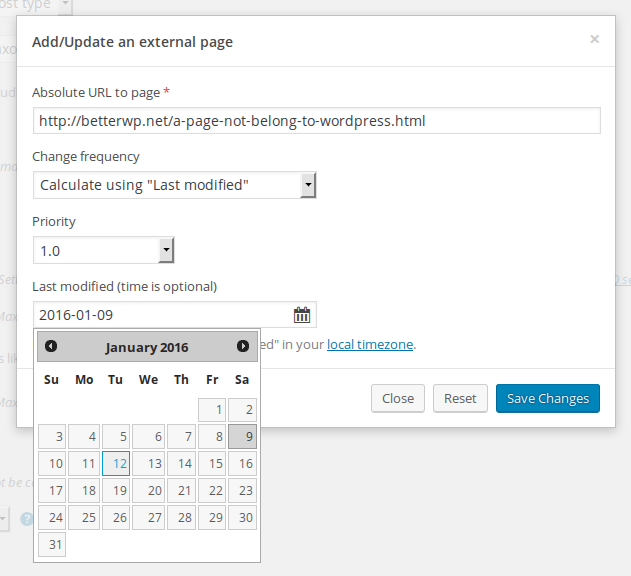This screenshot has height=576, width=631.
Task: Click the blue help question icon
Action: [x=27, y=519]
